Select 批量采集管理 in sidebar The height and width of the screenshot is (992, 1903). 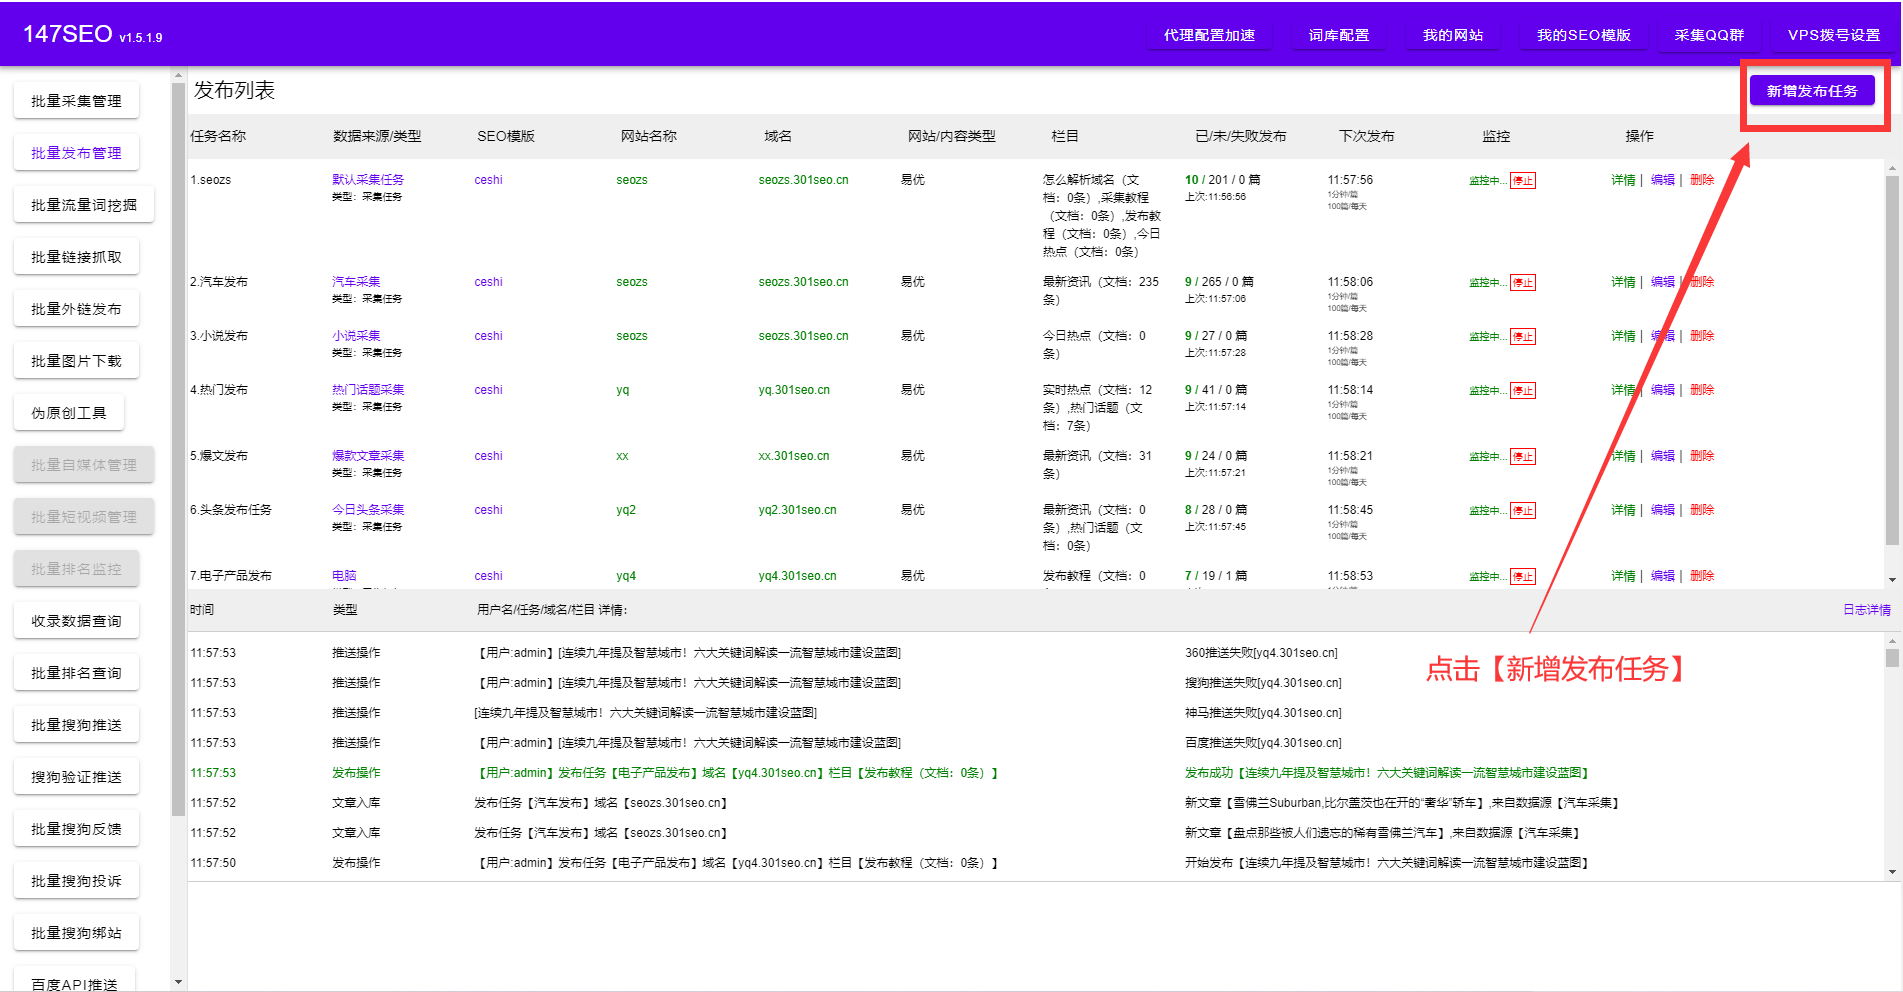(x=76, y=101)
